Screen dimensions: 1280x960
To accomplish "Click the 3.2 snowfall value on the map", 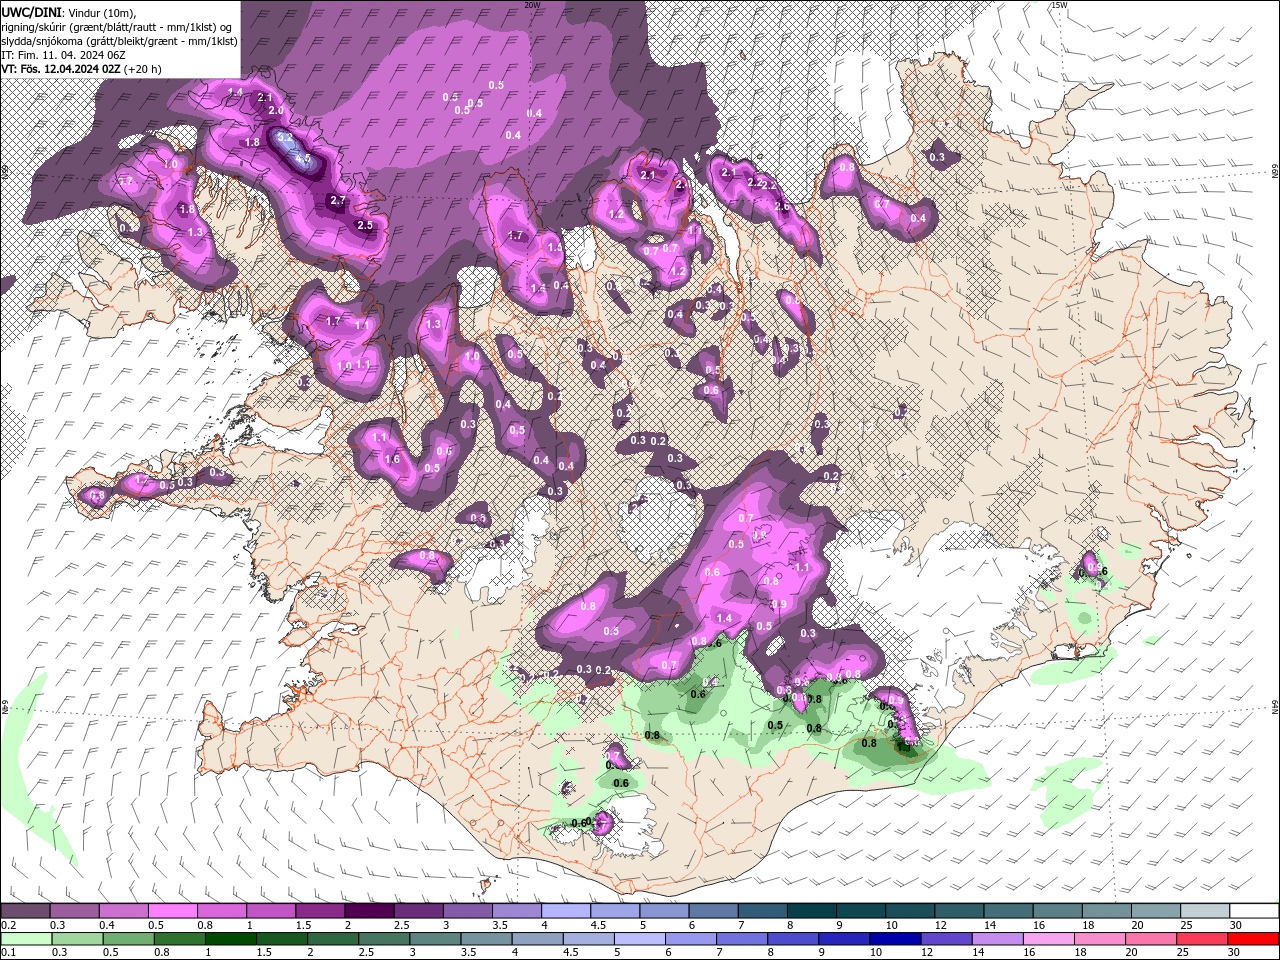I will (x=284, y=137).
